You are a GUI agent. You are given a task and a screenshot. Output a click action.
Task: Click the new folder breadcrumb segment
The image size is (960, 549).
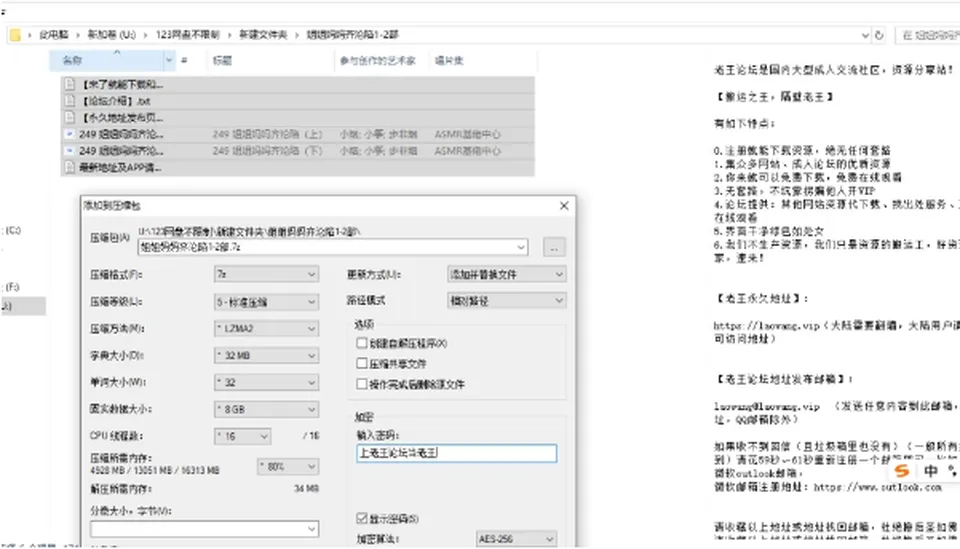click(263, 35)
